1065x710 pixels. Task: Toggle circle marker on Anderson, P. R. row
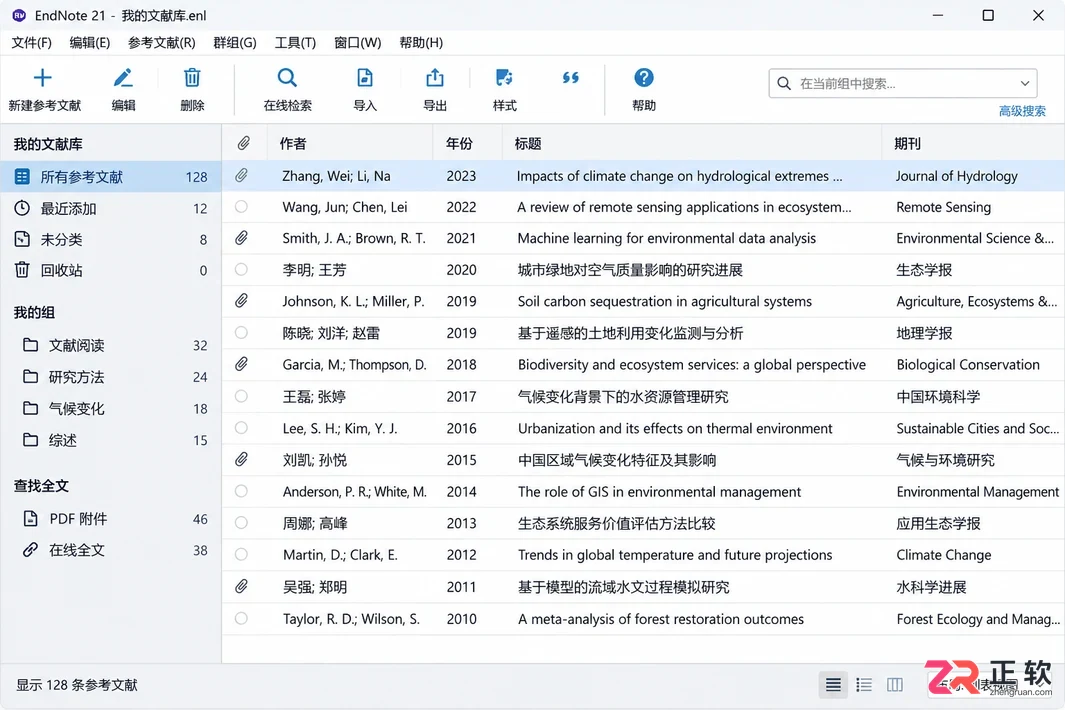click(241, 491)
